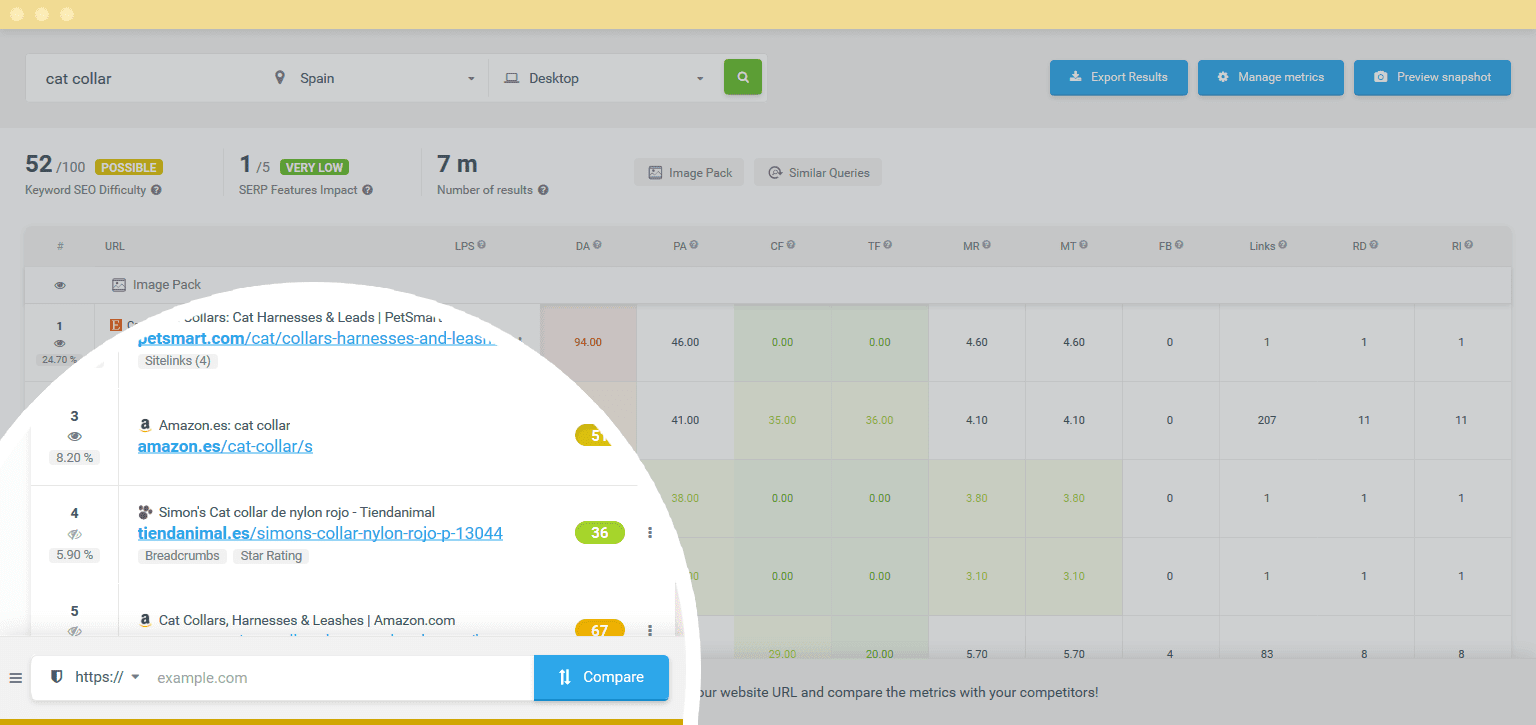Click the Sitelinks (4) tag
The image size is (1536, 725).
tap(178, 361)
